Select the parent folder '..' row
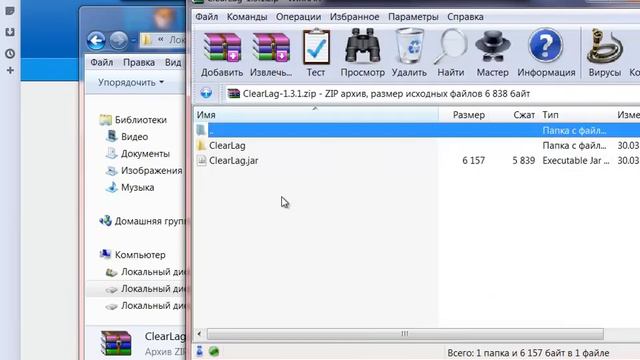640x360 pixels. tap(416, 130)
